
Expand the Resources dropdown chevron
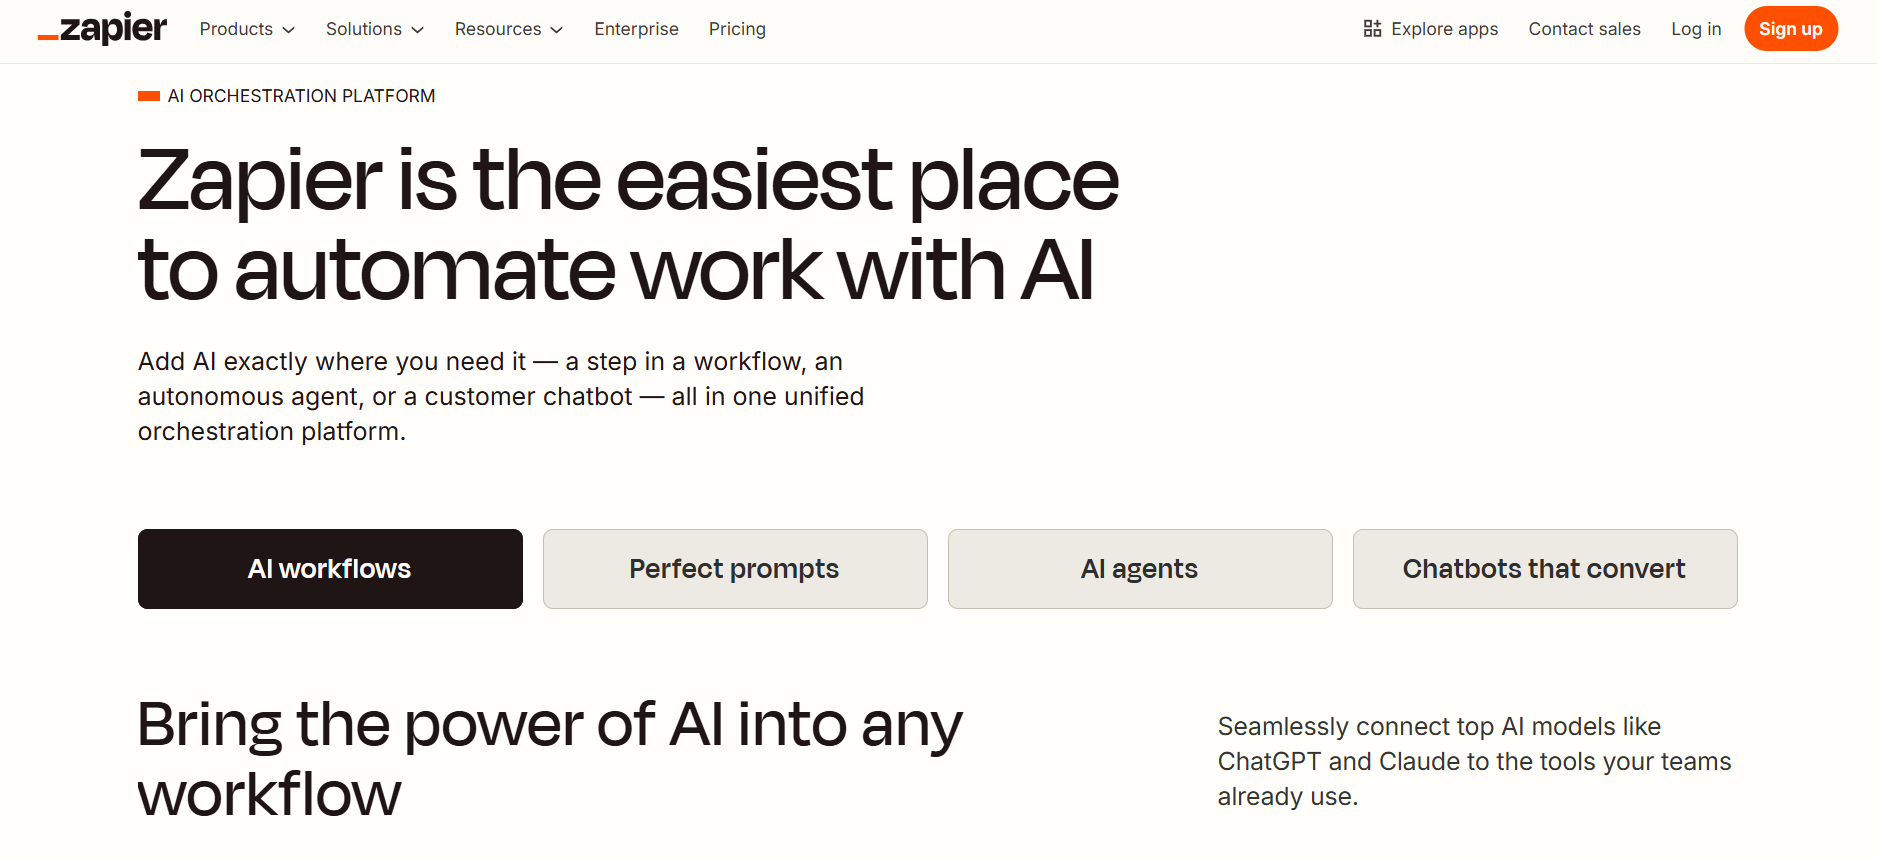557,30
